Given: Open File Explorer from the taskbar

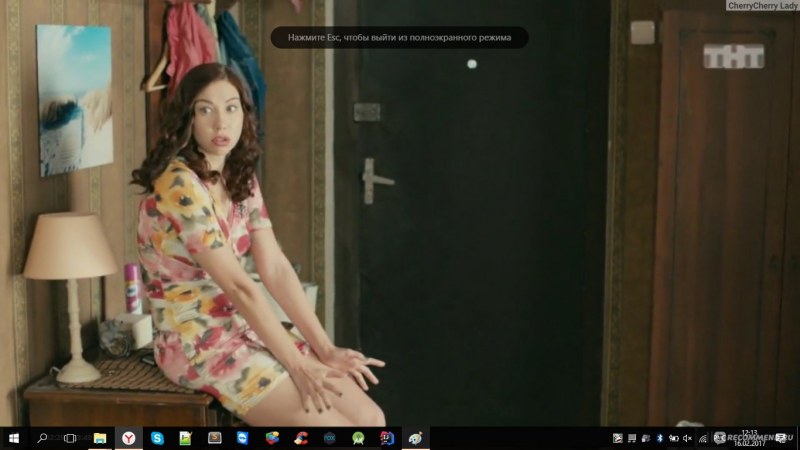Looking at the screenshot, I should click(100, 438).
